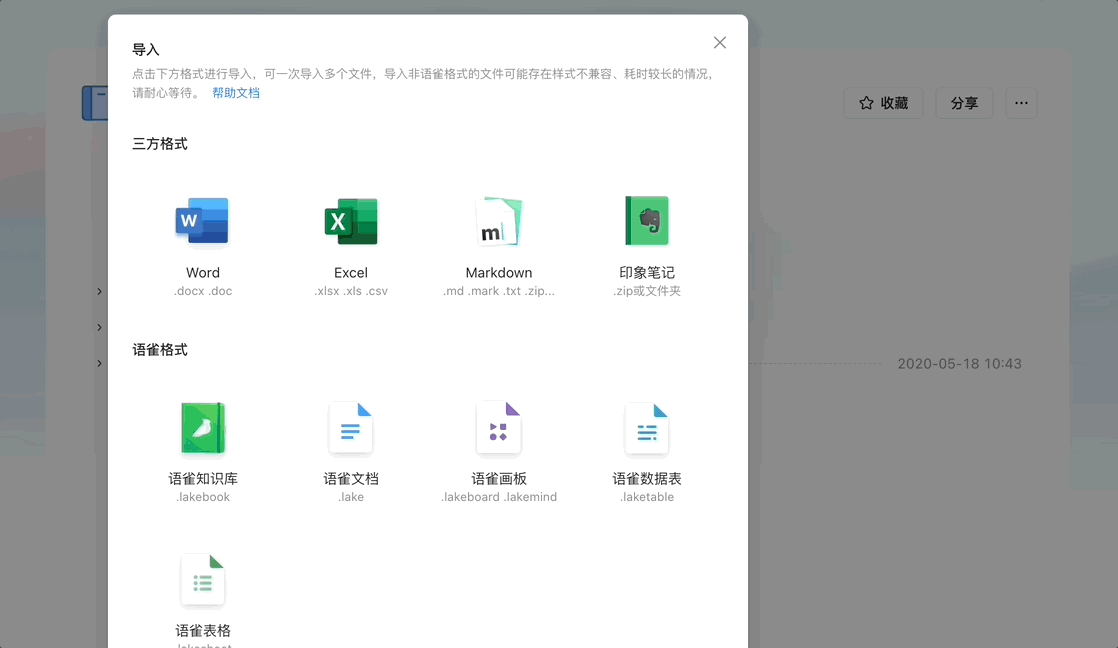Click the 三方格式 section heading

(160, 144)
